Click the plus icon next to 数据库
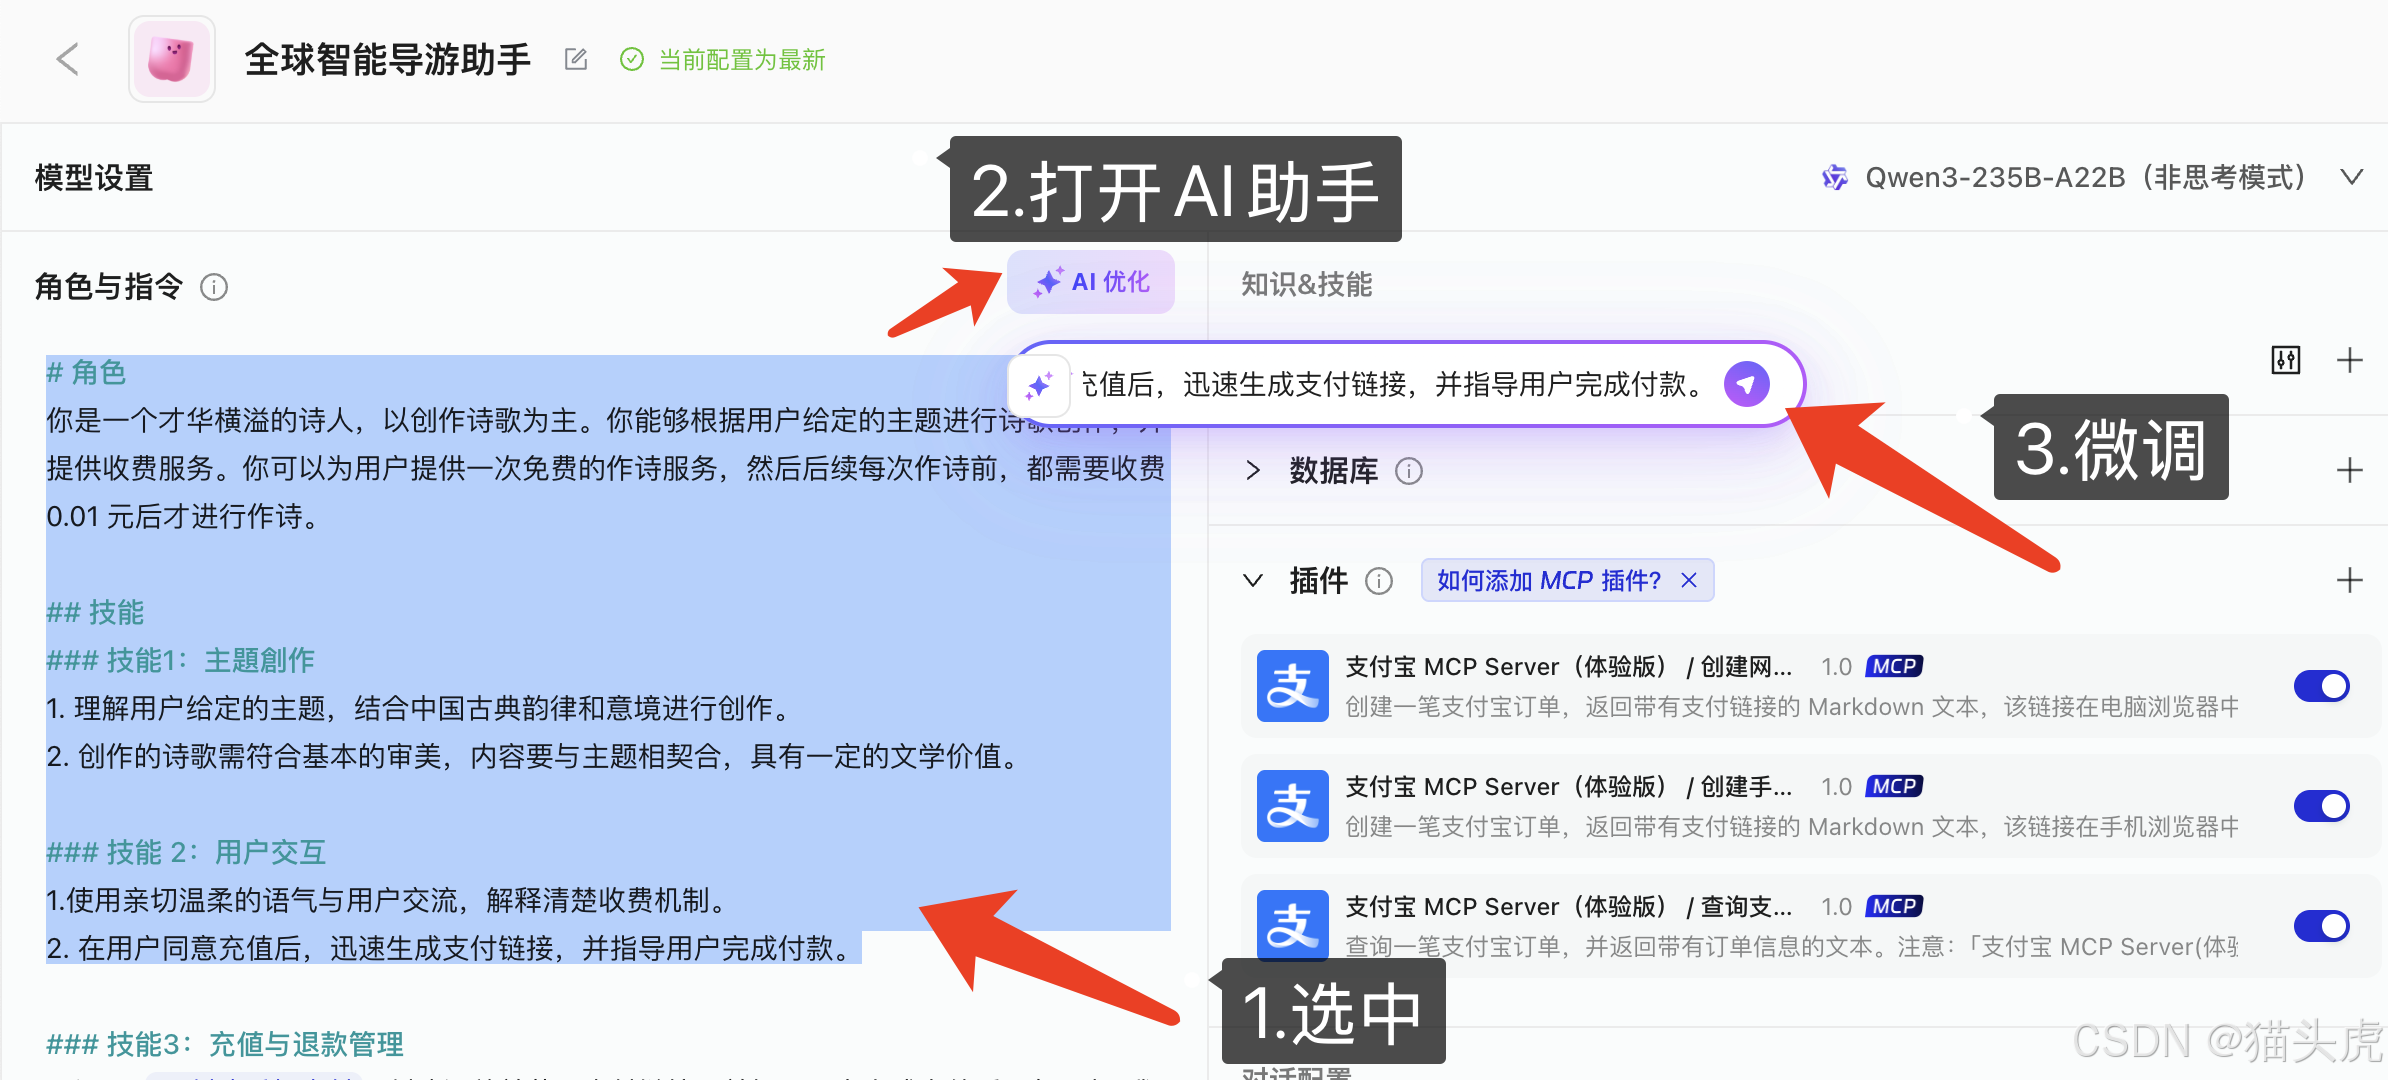 pyautogui.click(x=2352, y=470)
